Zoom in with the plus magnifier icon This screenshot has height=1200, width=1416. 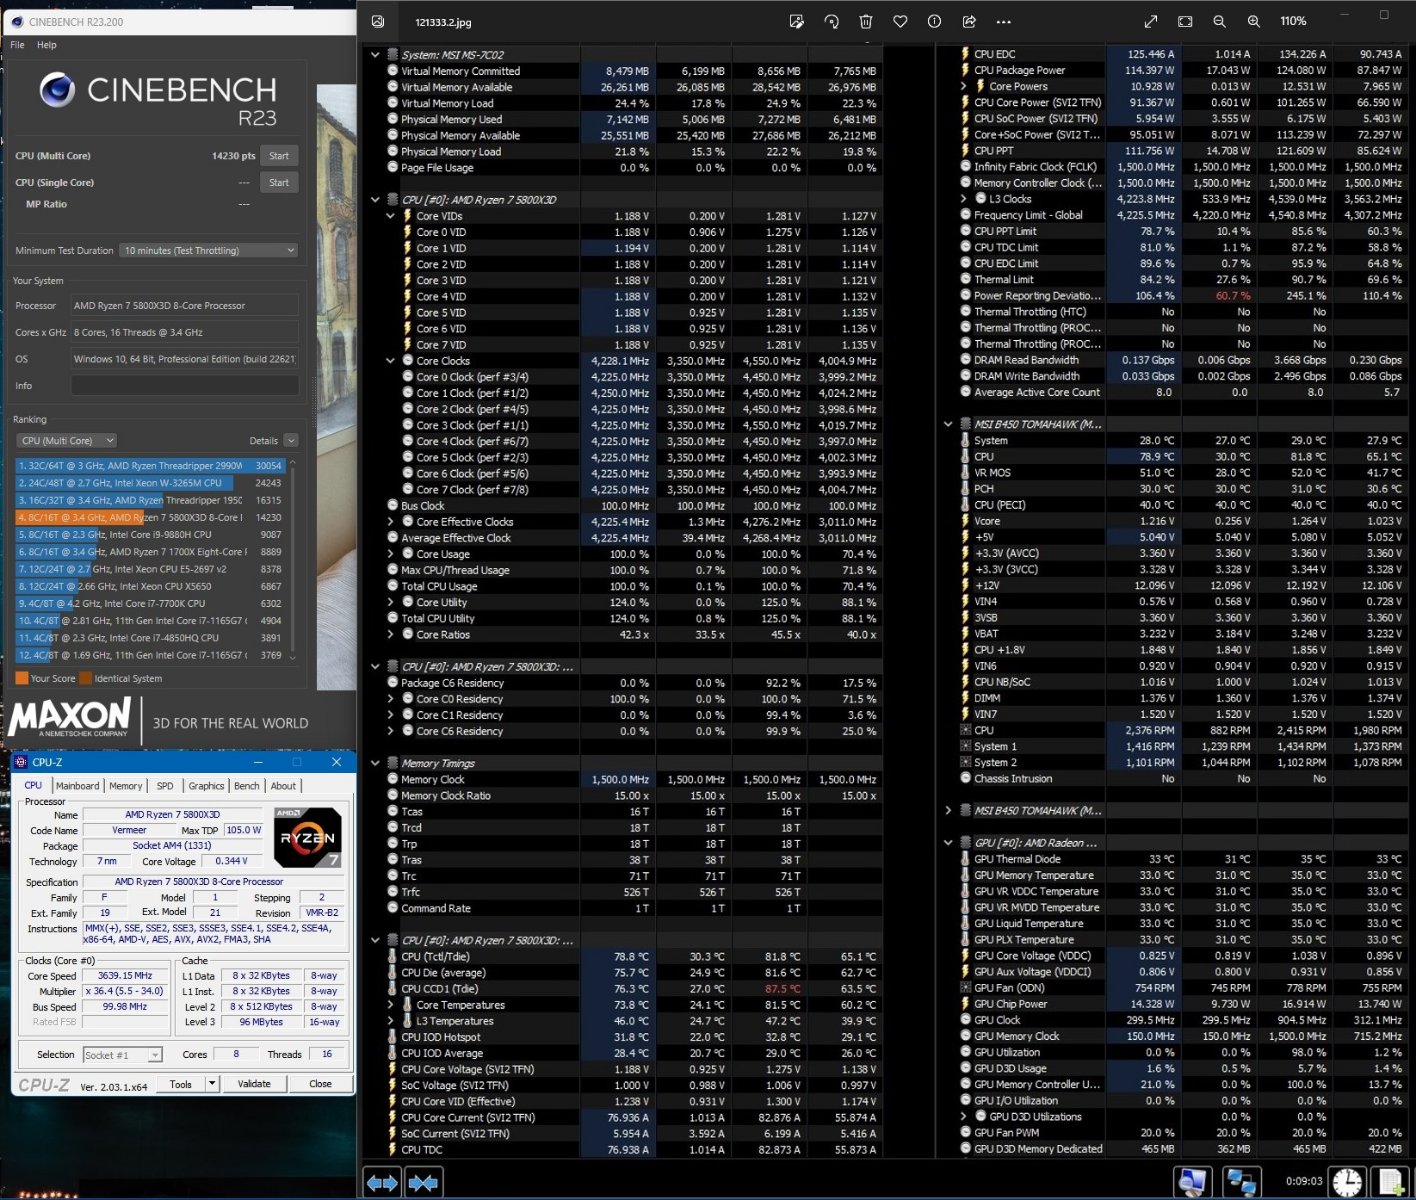pyautogui.click(x=1253, y=21)
